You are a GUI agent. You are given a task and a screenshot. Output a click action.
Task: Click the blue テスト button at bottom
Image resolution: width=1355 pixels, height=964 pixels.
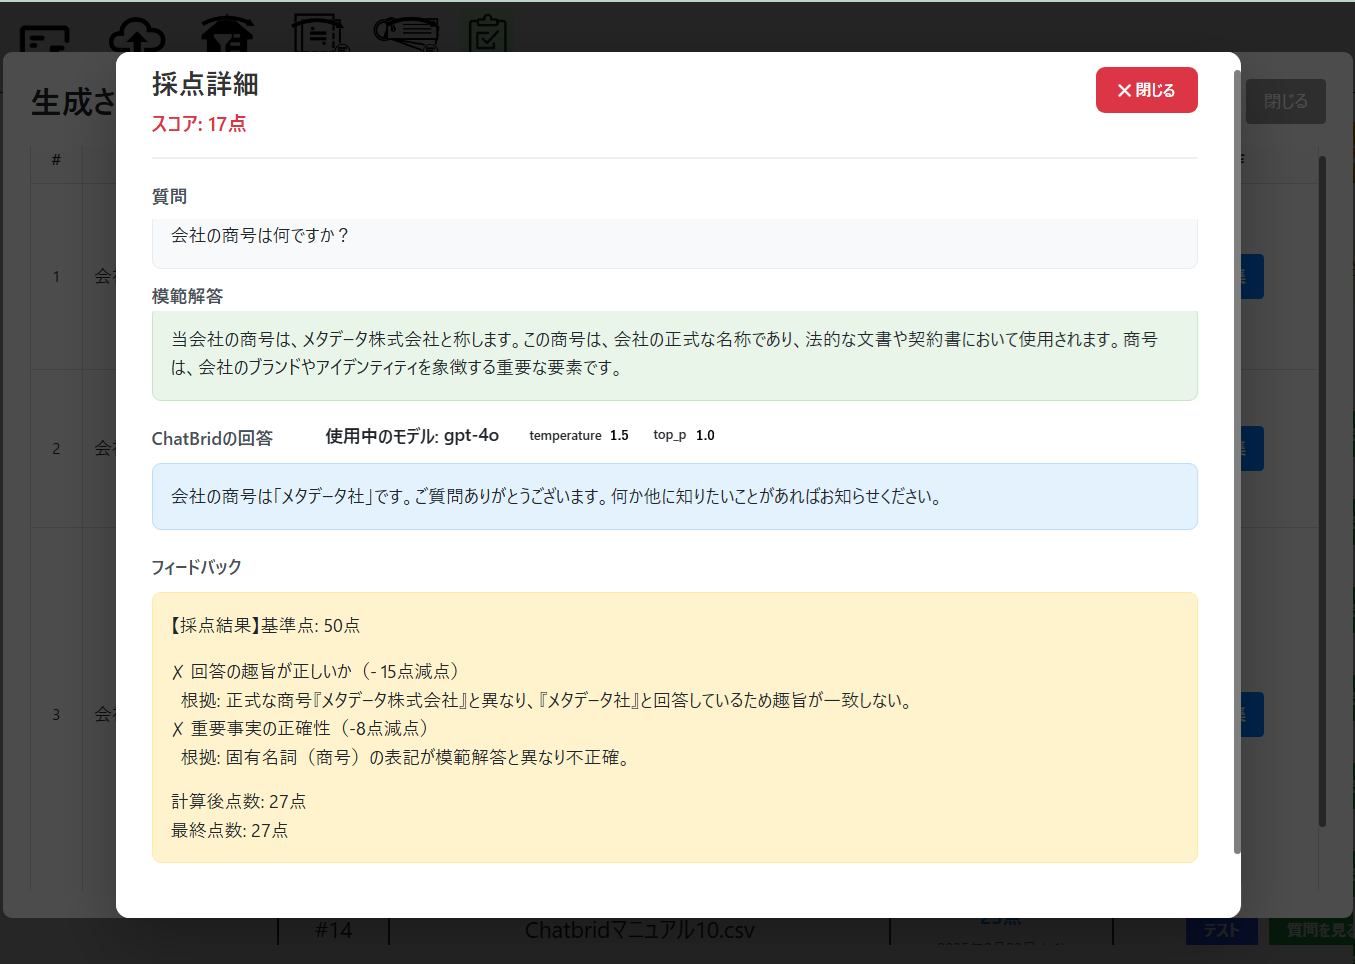click(x=1221, y=931)
